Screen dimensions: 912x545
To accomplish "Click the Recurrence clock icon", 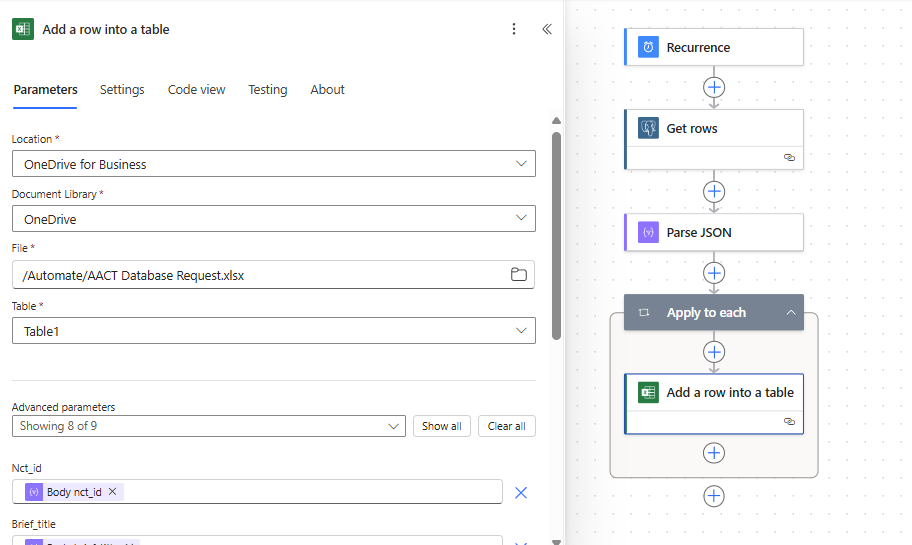I will (648, 47).
